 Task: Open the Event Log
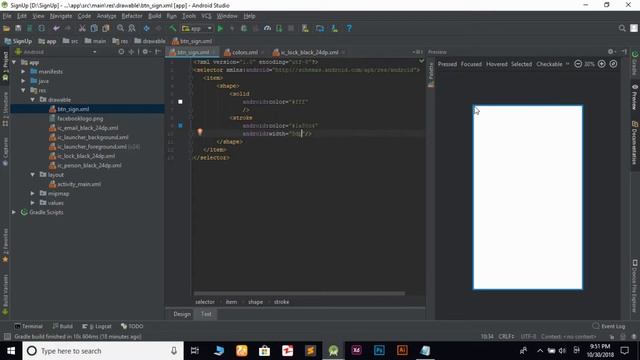coord(609,326)
